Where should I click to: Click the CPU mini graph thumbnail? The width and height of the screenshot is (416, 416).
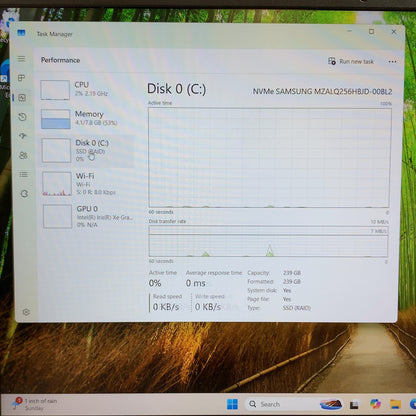point(55,90)
